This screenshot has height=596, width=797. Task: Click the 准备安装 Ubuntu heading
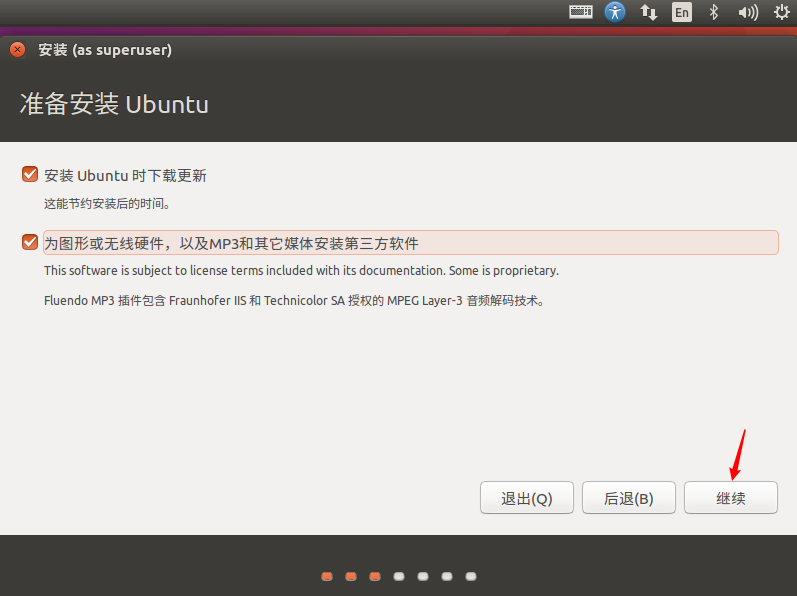click(114, 104)
